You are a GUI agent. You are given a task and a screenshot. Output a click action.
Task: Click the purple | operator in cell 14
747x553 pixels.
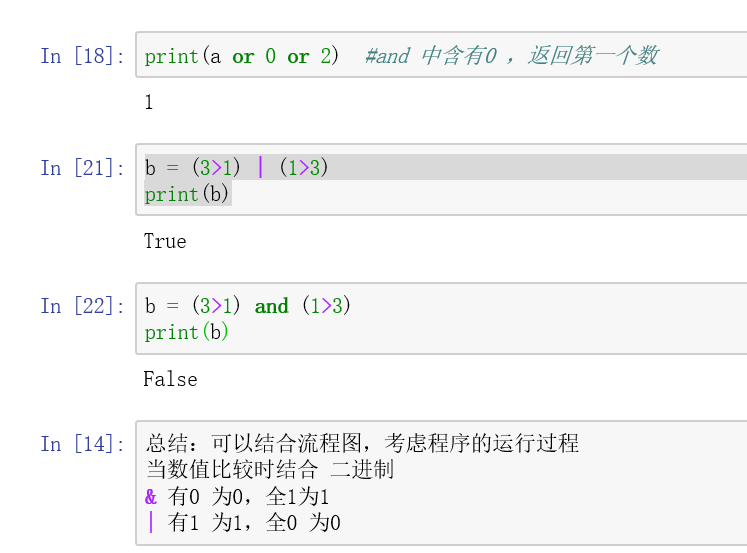click(151, 522)
